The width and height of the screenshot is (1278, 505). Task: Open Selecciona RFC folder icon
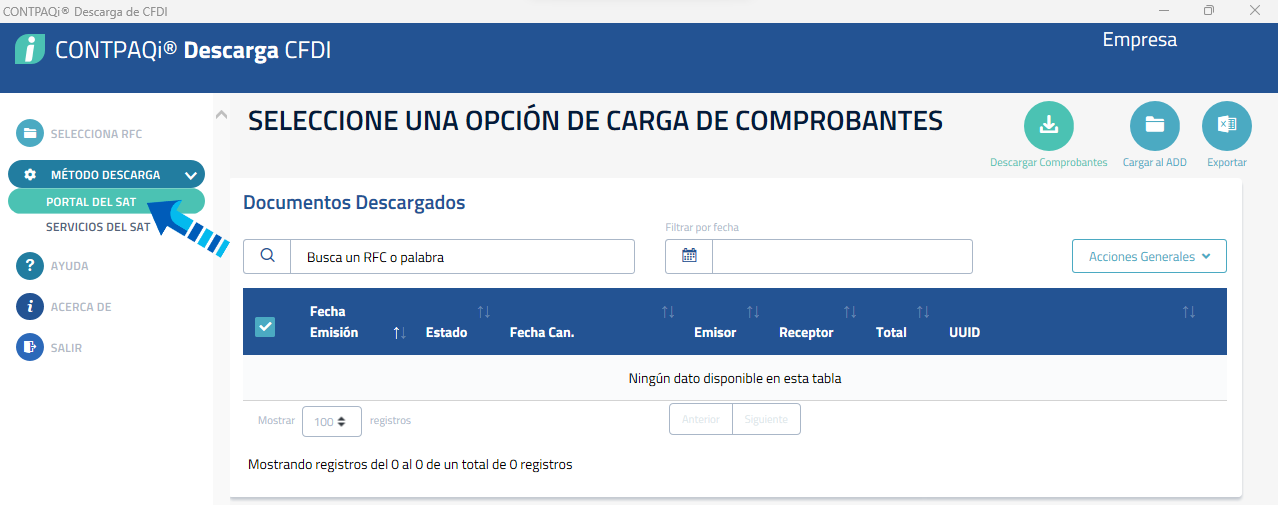(30, 133)
